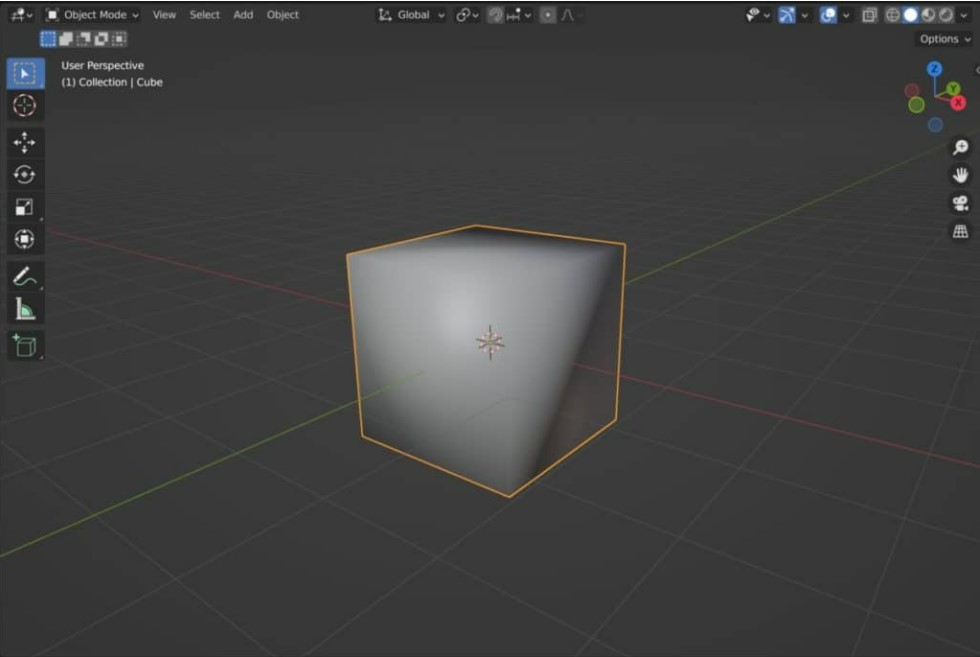Click the Select menu in the header
The height and width of the screenshot is (657, 980).
pyautogui.click(x=205, y=15)
